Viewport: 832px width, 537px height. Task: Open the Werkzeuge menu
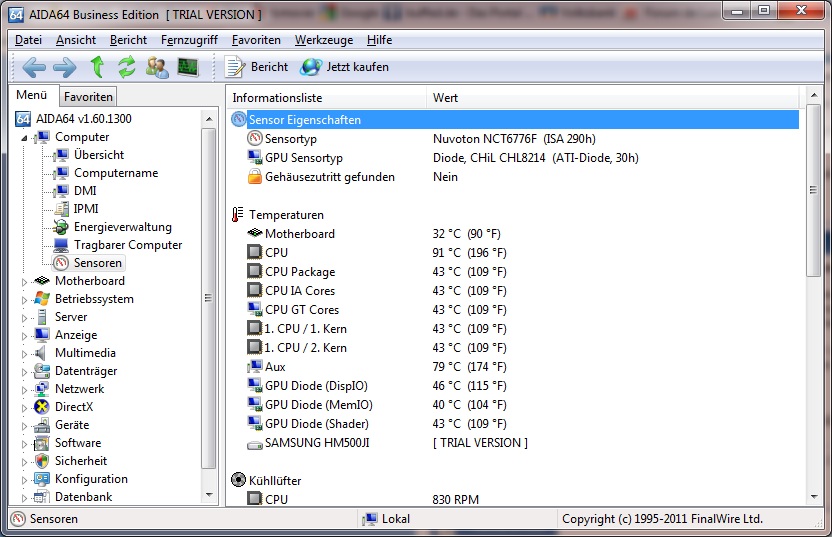pos(324,40)
